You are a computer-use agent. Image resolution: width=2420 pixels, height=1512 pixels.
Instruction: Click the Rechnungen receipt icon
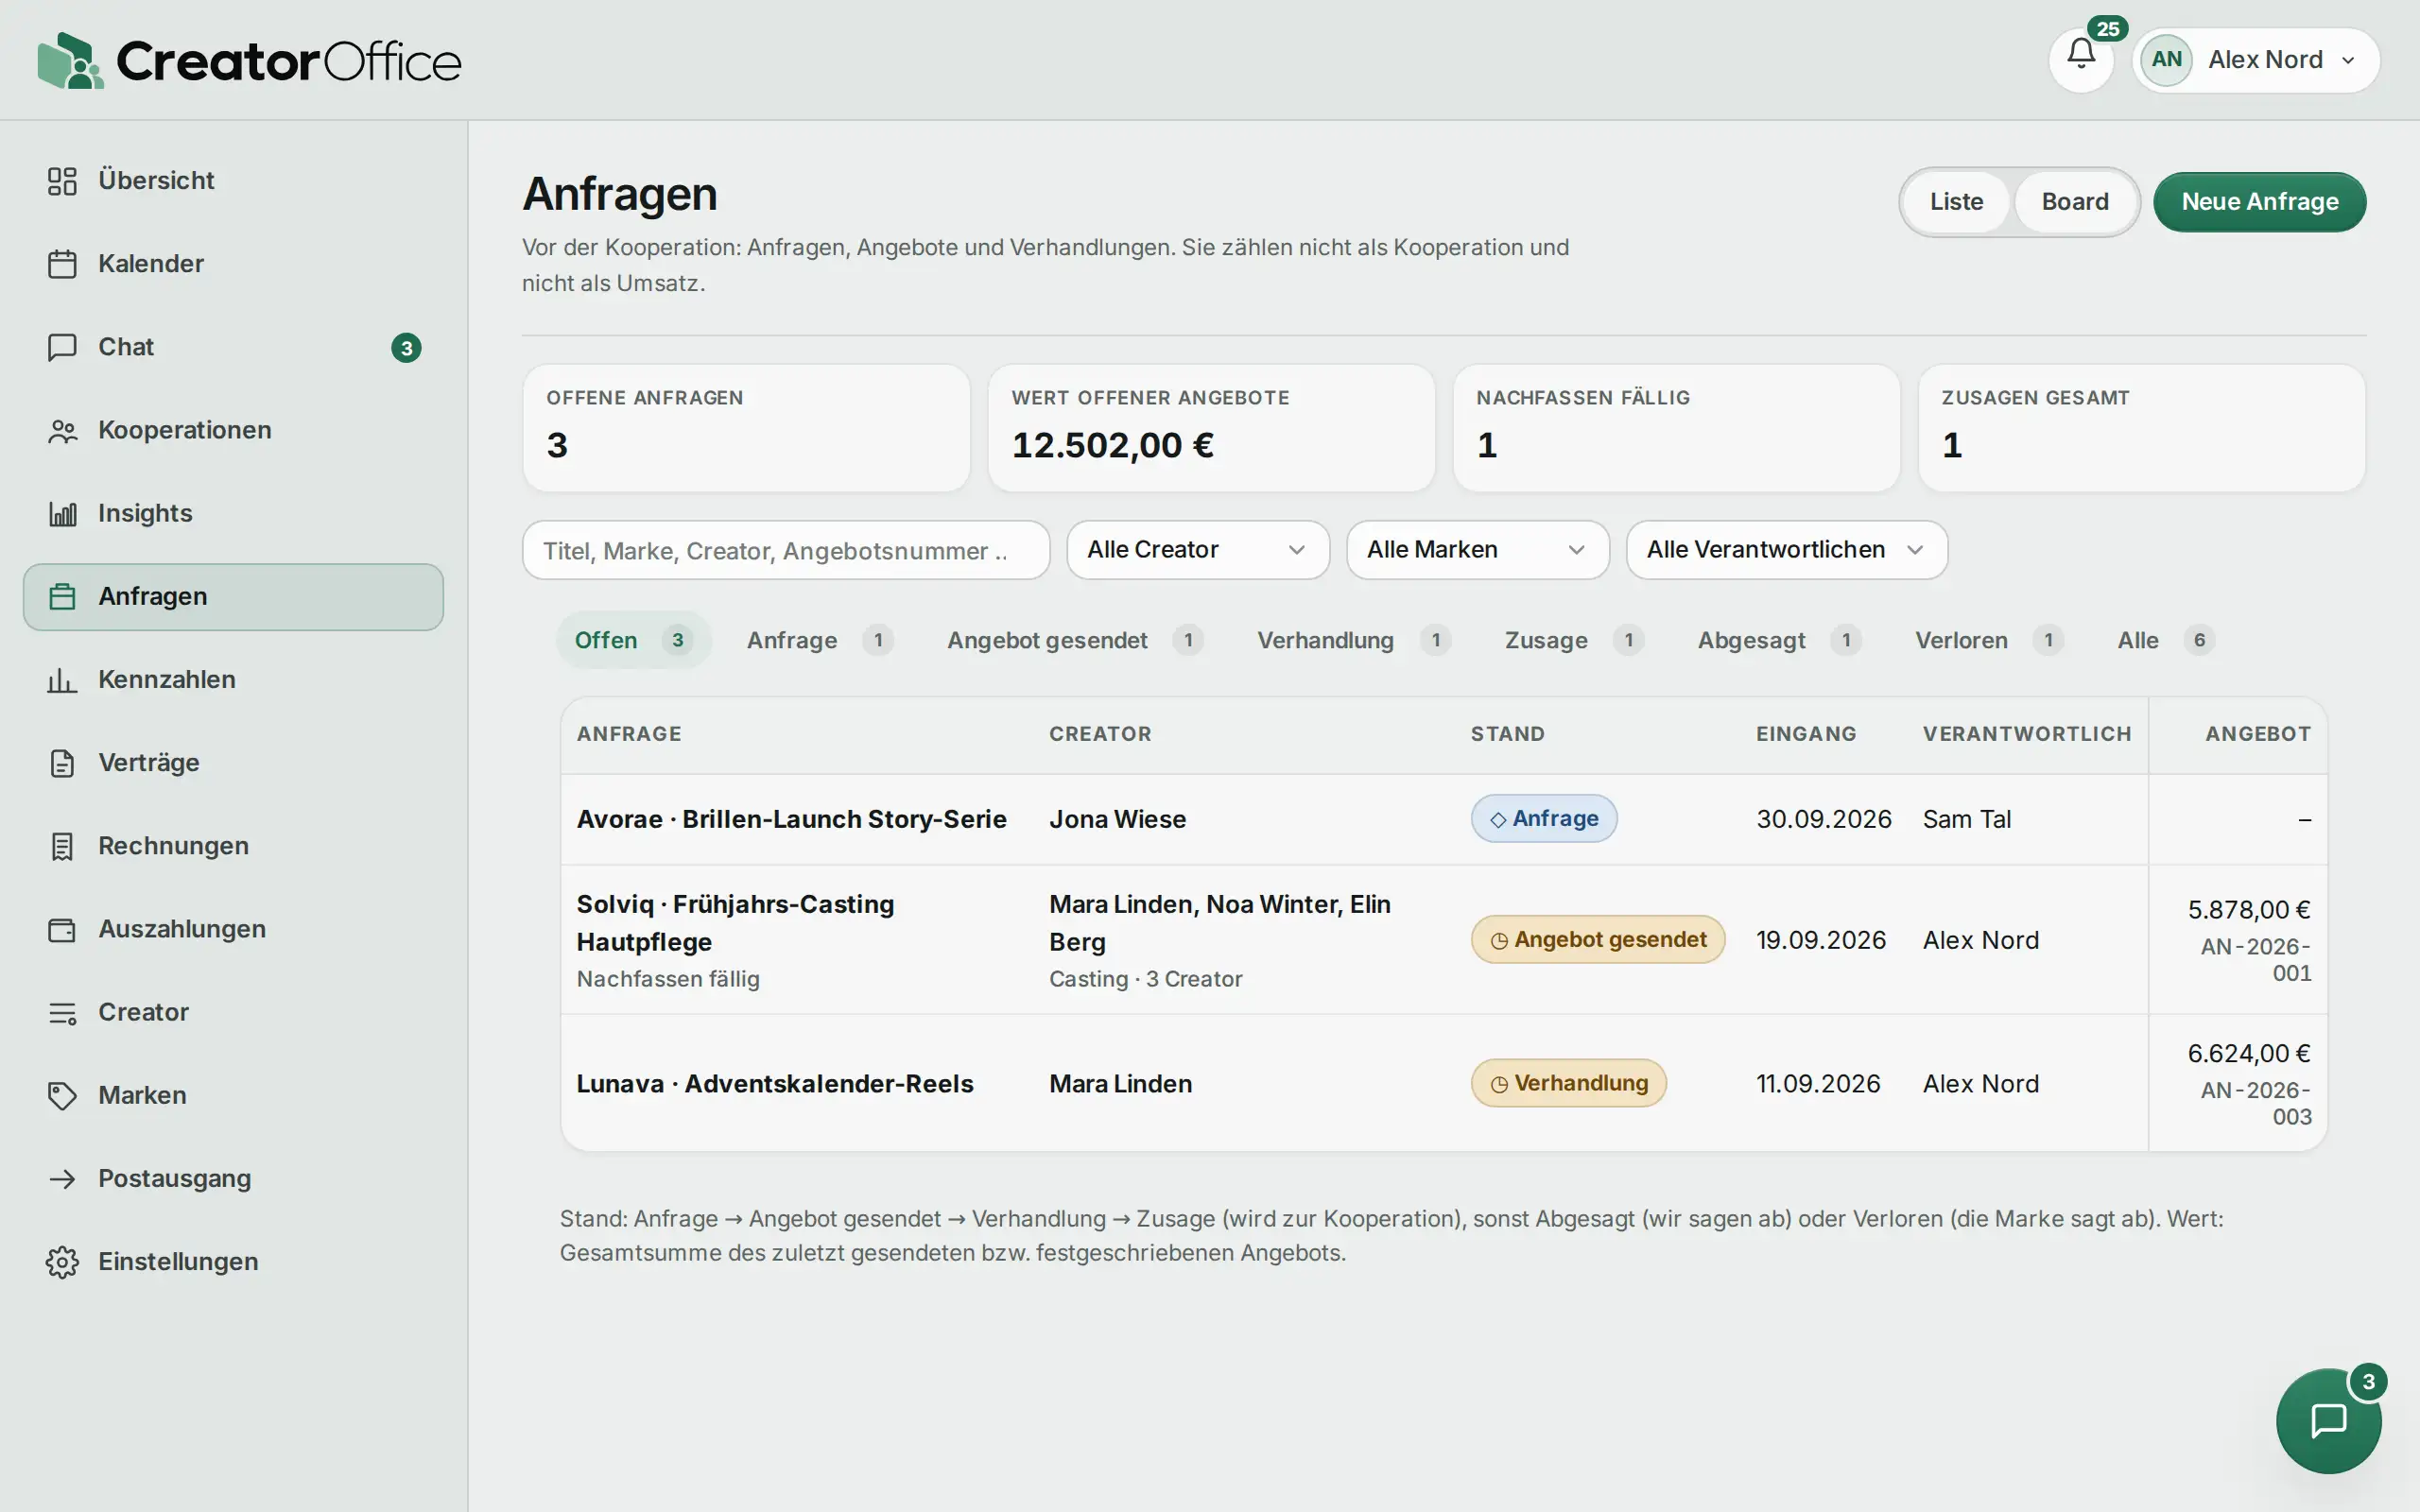click(x=62, y=846)
